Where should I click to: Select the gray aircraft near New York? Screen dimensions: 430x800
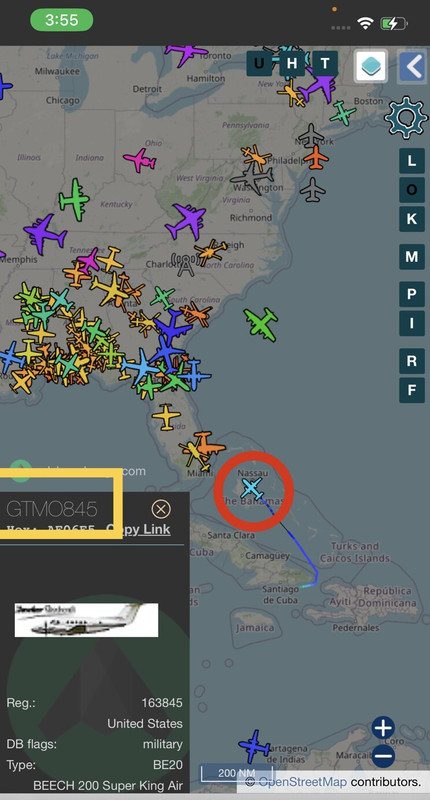(311, 136)
